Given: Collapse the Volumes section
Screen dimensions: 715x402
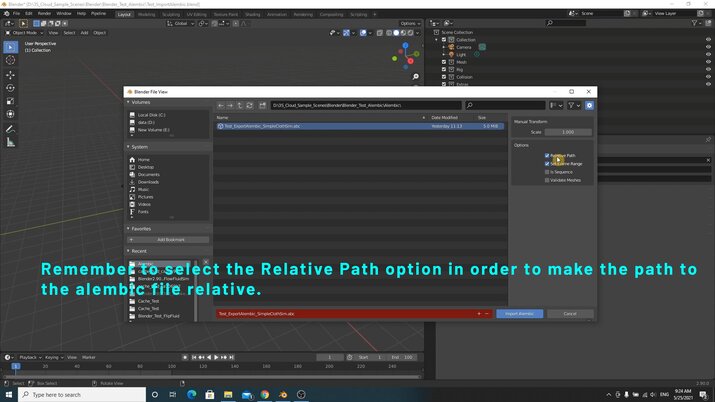Looking at the screenshot, I should pyautogui.click(x=128, y=102).
